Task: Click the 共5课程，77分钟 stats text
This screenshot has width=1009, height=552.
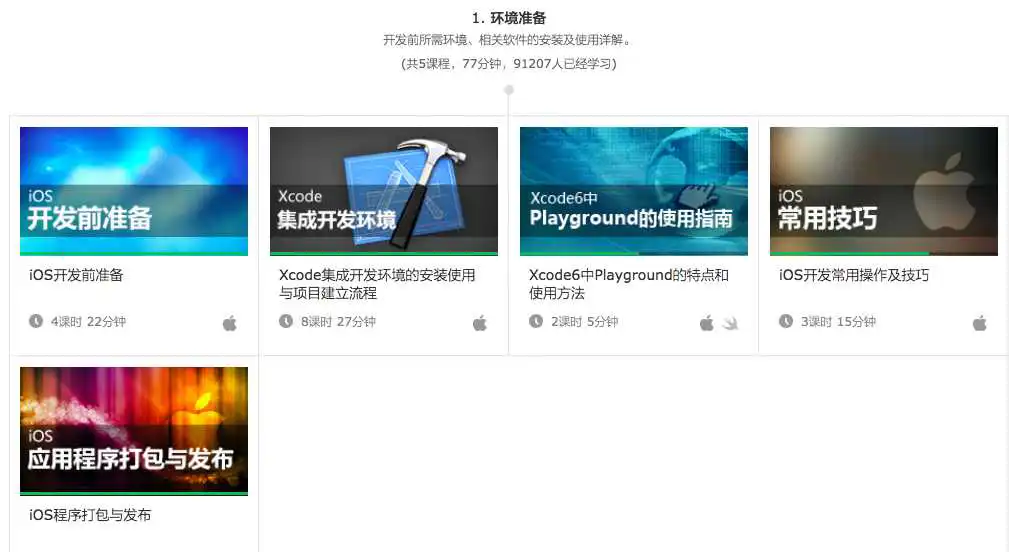Action: pyautogui.click(x=508, y=64)
